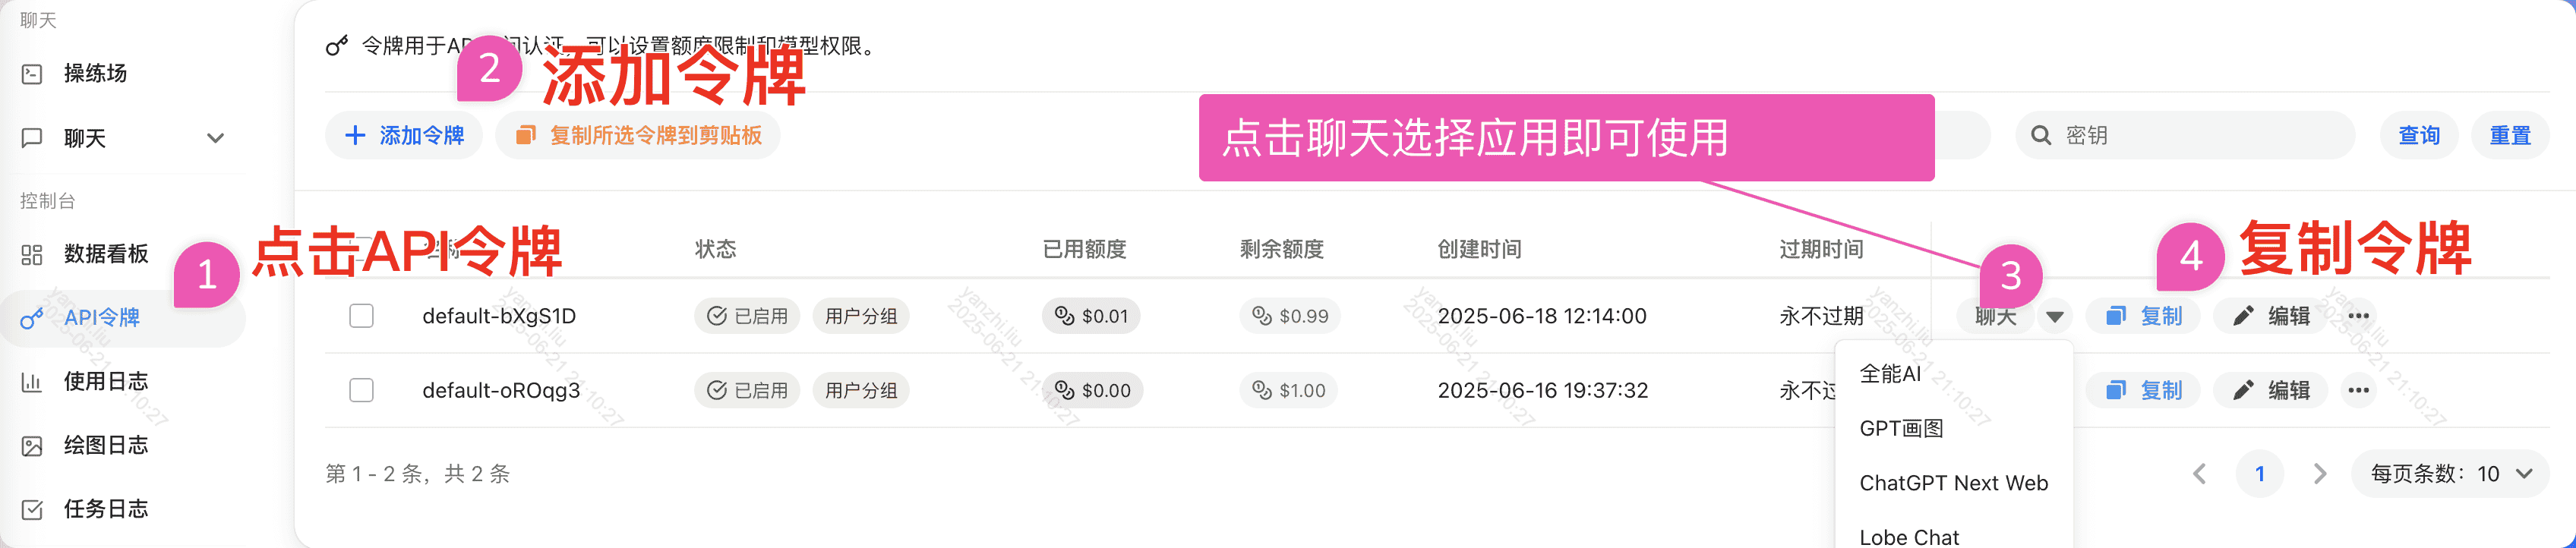Select ChatGPT Next Web from the chat menu

point(1953,483)
